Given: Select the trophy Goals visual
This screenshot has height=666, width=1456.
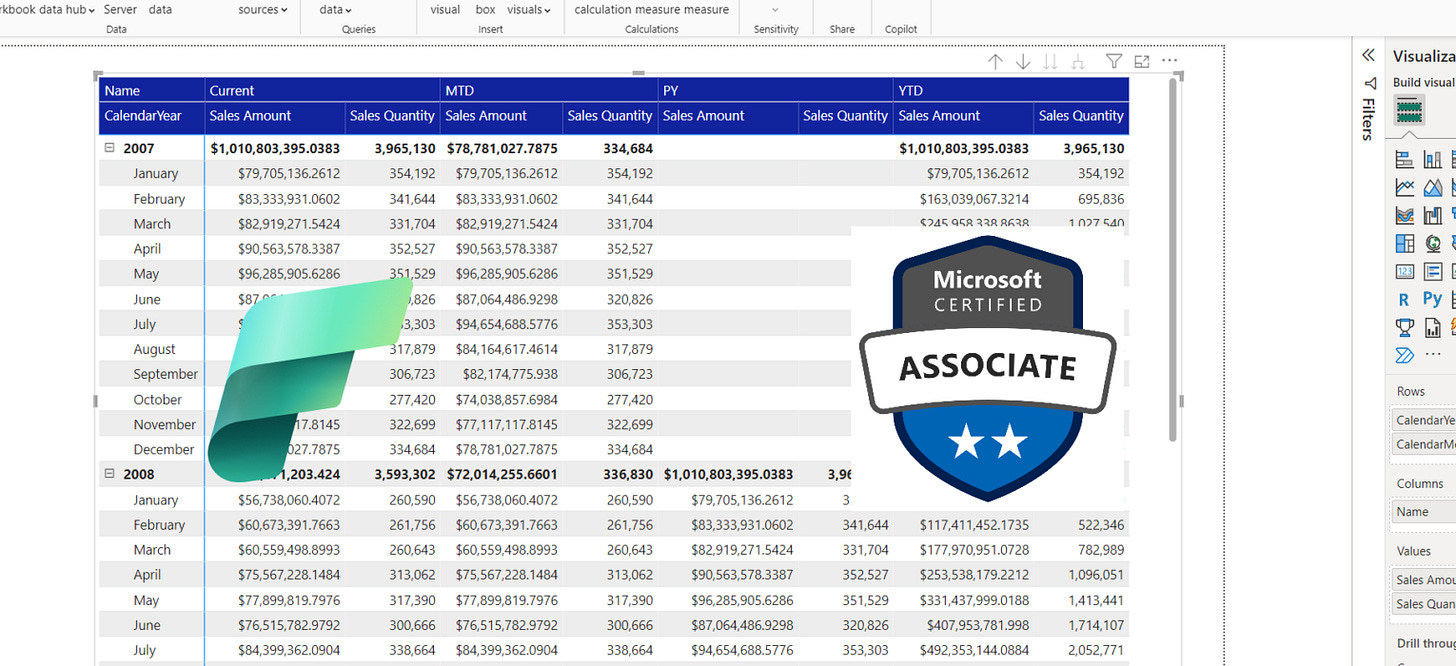Looking at the screenshot, I should pos(1404,327).
